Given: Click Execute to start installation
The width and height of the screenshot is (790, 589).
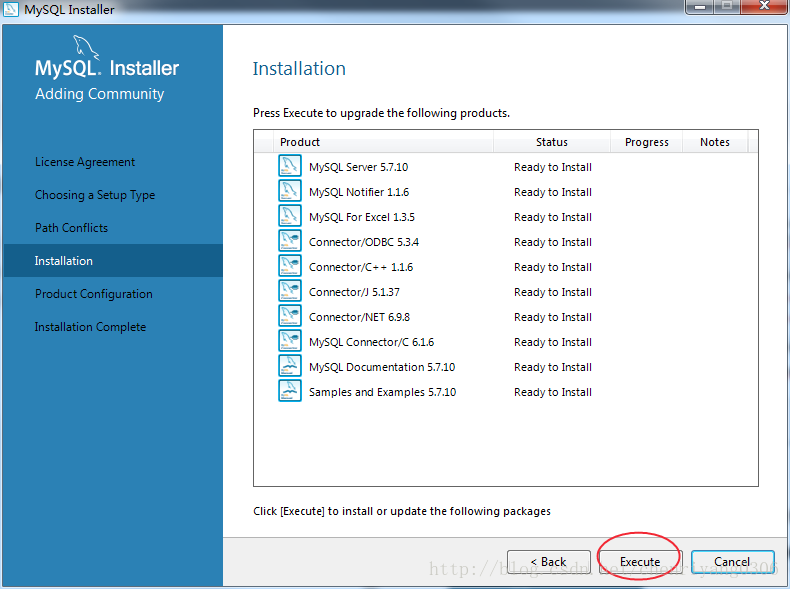Looking at the screenshot, I should click(x=640, y=562).
